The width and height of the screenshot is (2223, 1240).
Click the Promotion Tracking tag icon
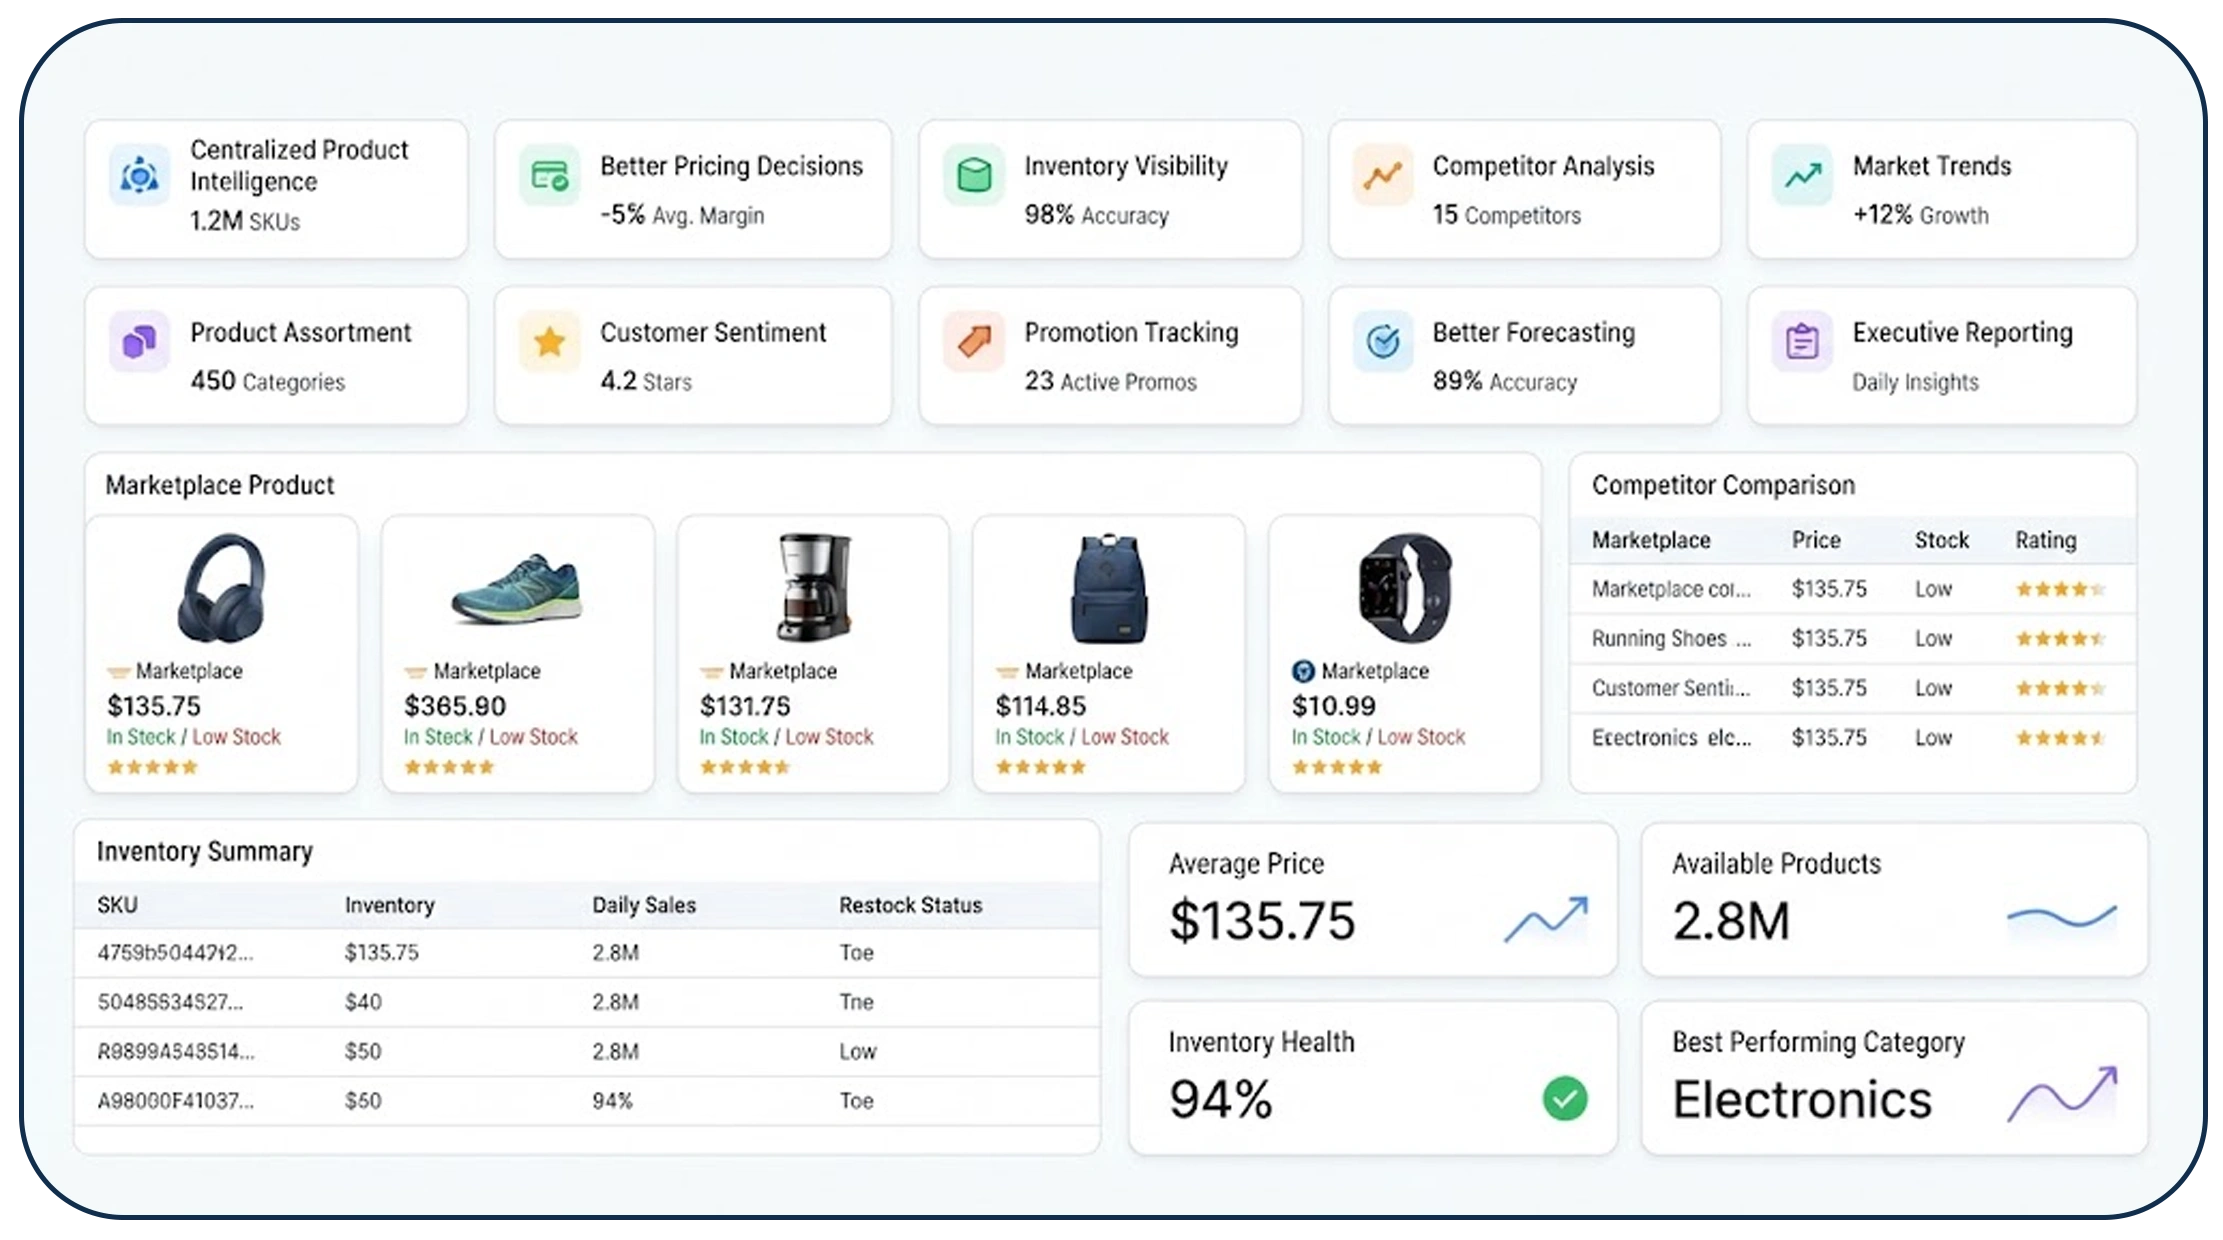point(974,342)
